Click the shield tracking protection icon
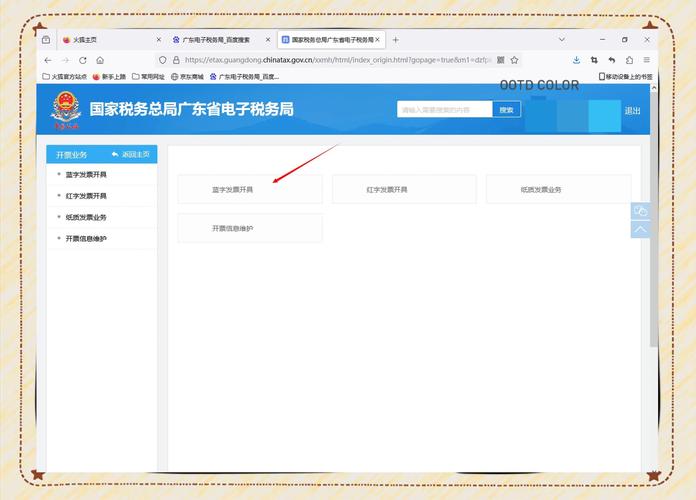The height and width of the screenshot is (500, 696). tap(162, 60)
